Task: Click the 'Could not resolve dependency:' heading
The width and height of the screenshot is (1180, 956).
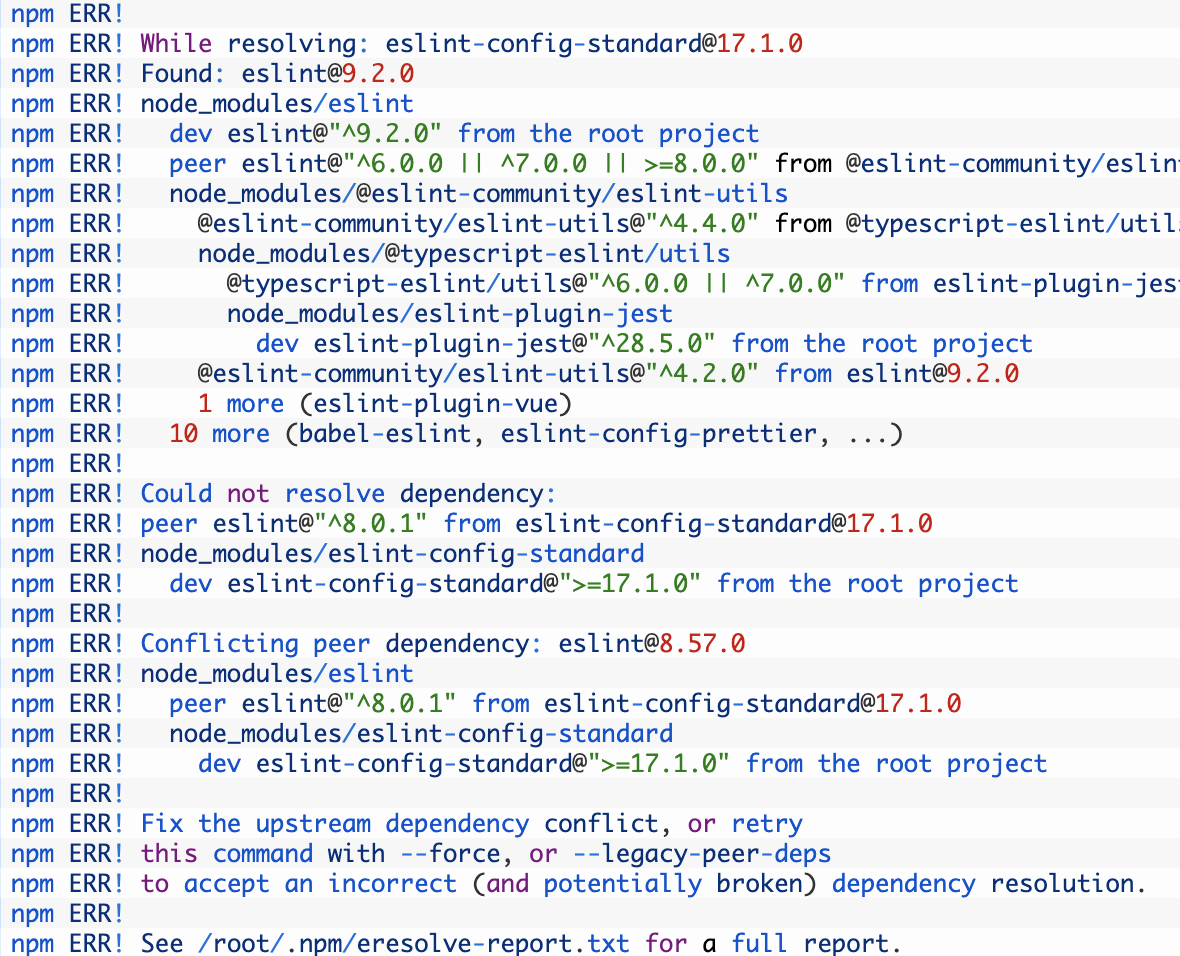Action: [x=348, y=494]
